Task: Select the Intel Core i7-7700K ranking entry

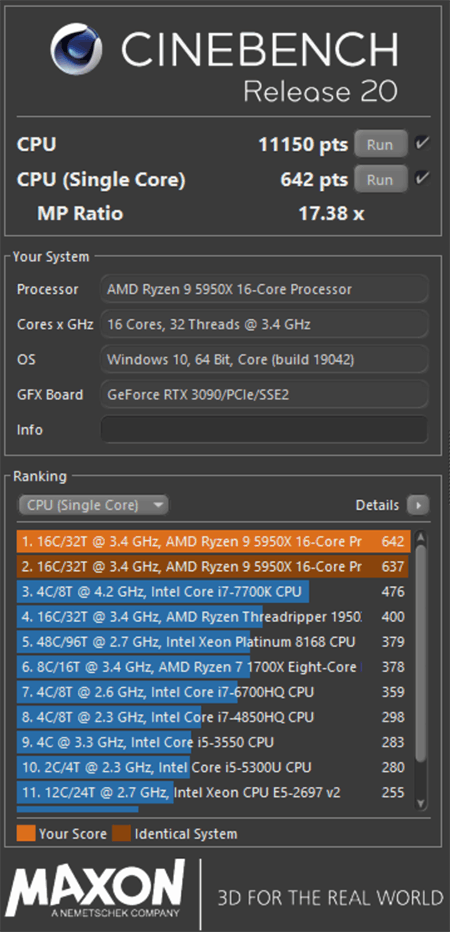Action: (x=213, y=592)
